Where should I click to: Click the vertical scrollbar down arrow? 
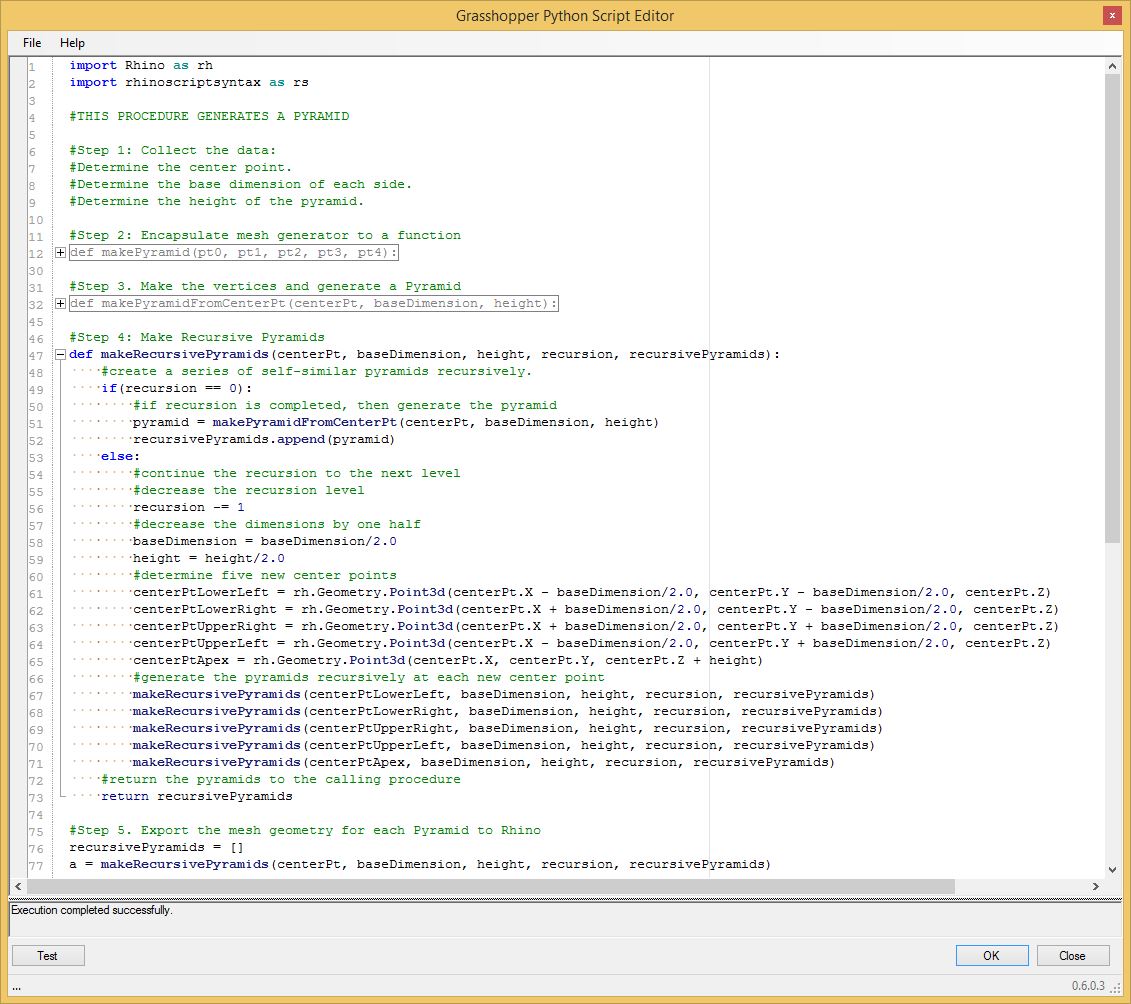1112,870
